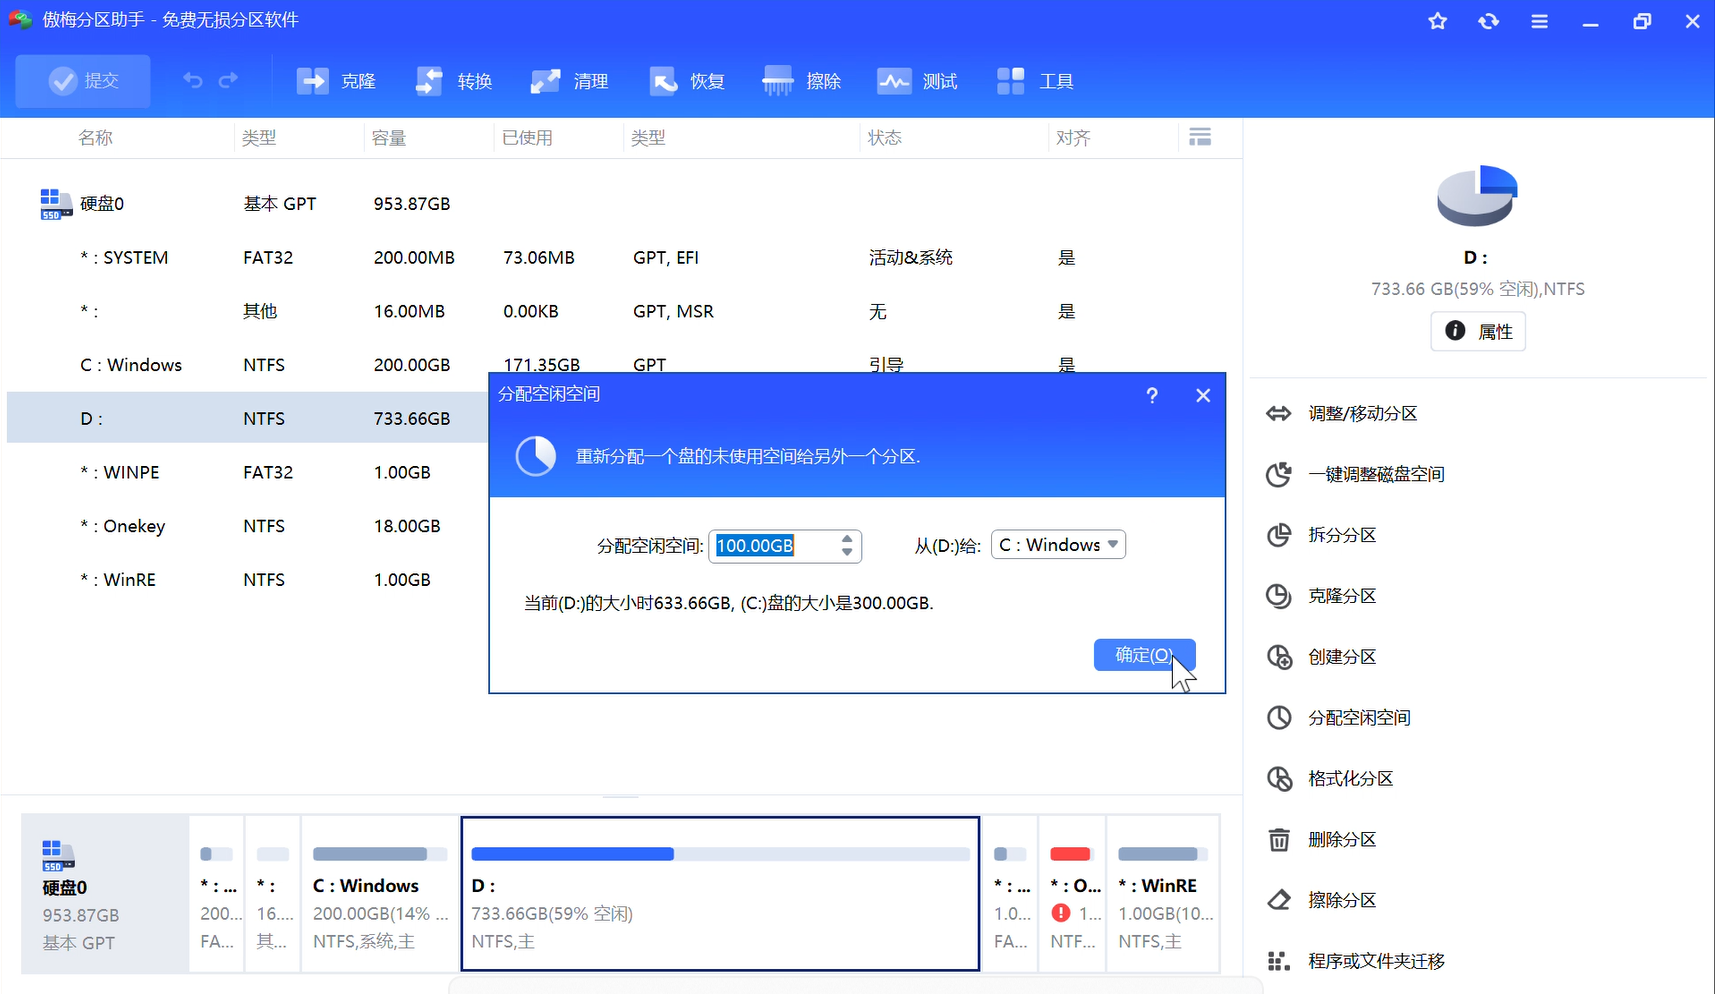Open the 克隆 (Clone) menu
Screen dimensions: 1715x994
(x=337, y=81)
